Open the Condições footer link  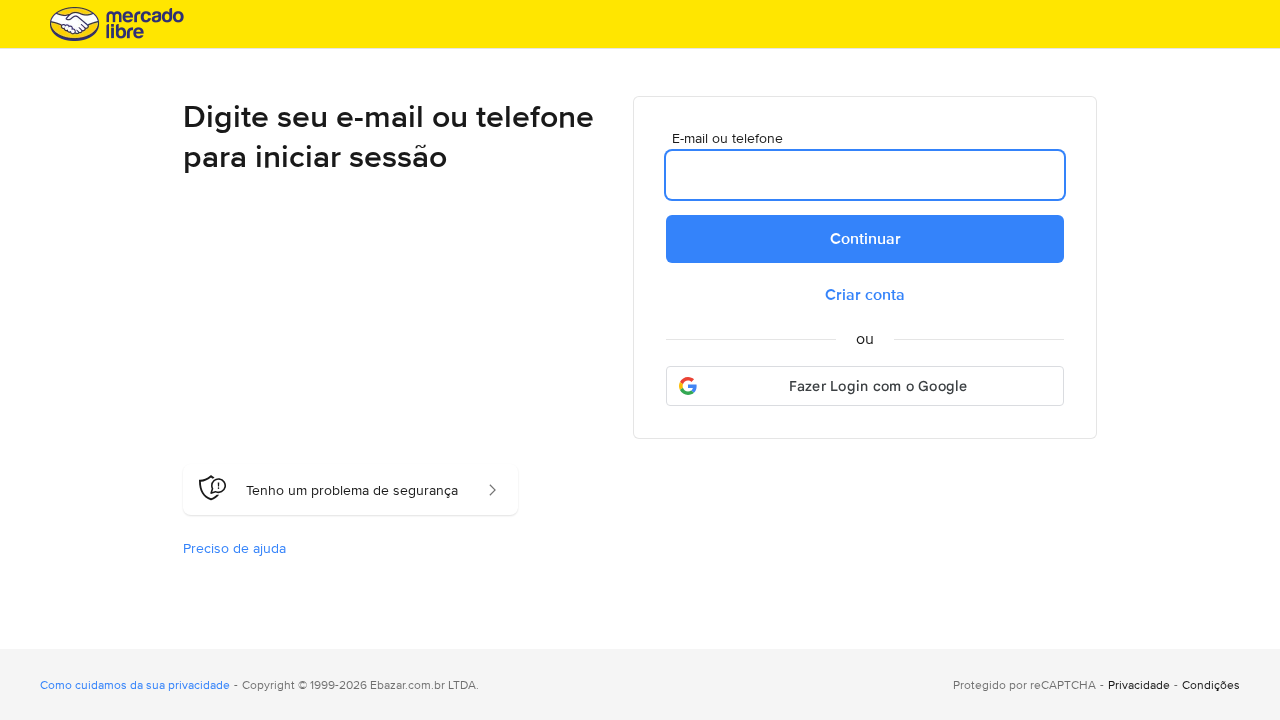(1210, 685)
